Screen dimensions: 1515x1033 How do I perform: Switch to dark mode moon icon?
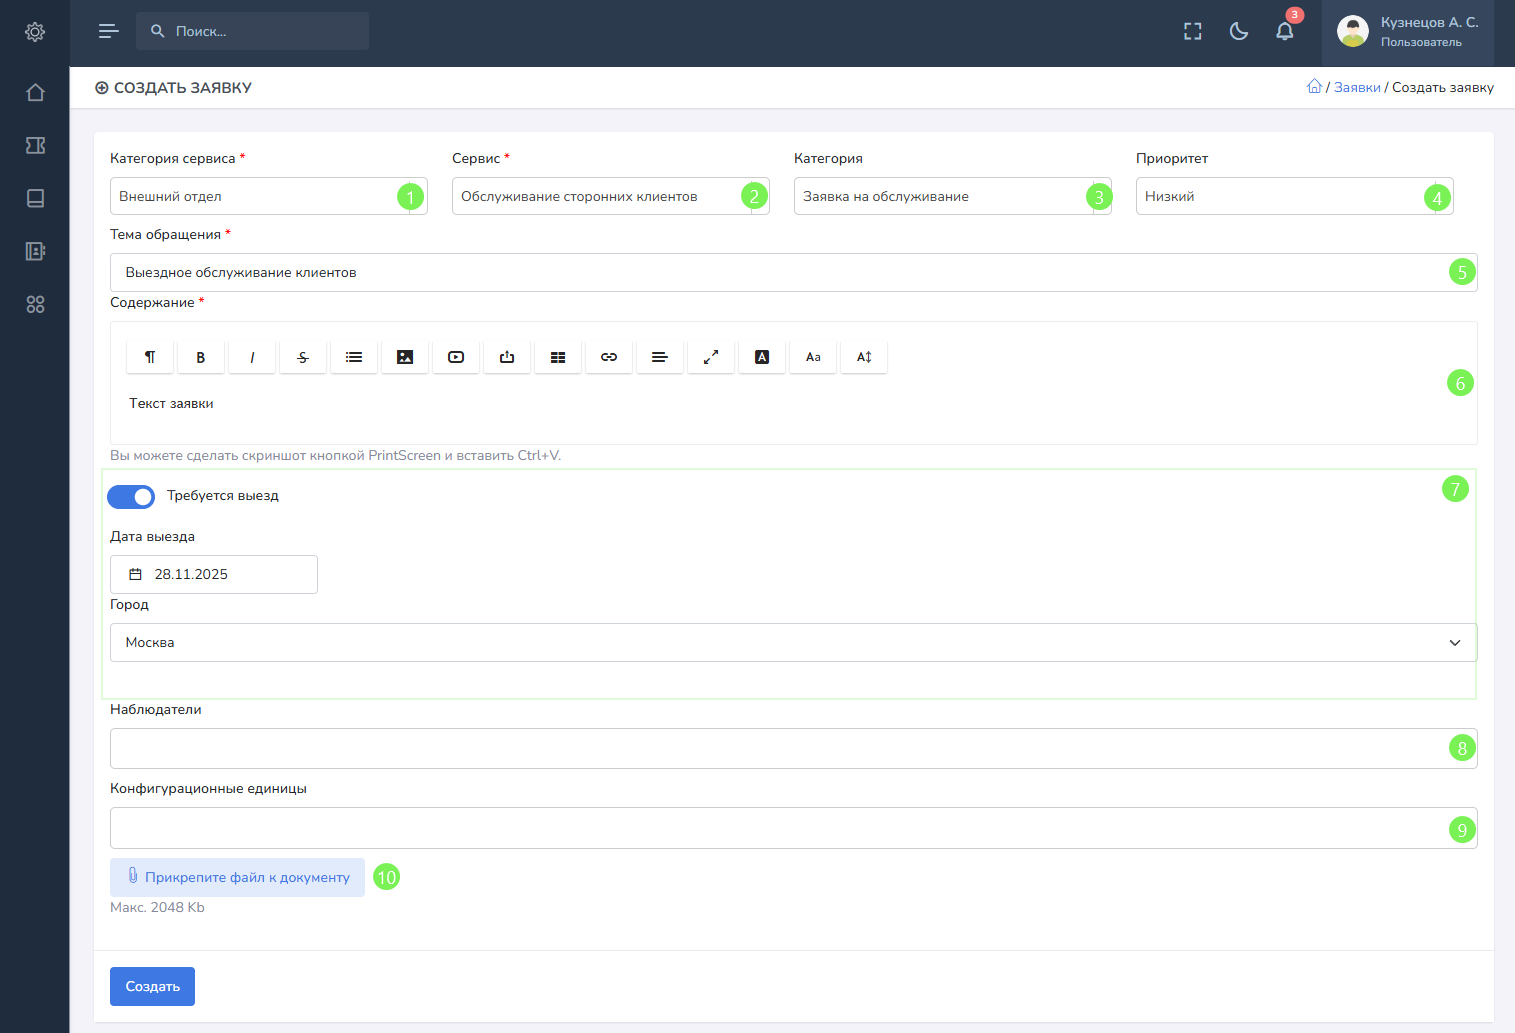[1239, 31]
